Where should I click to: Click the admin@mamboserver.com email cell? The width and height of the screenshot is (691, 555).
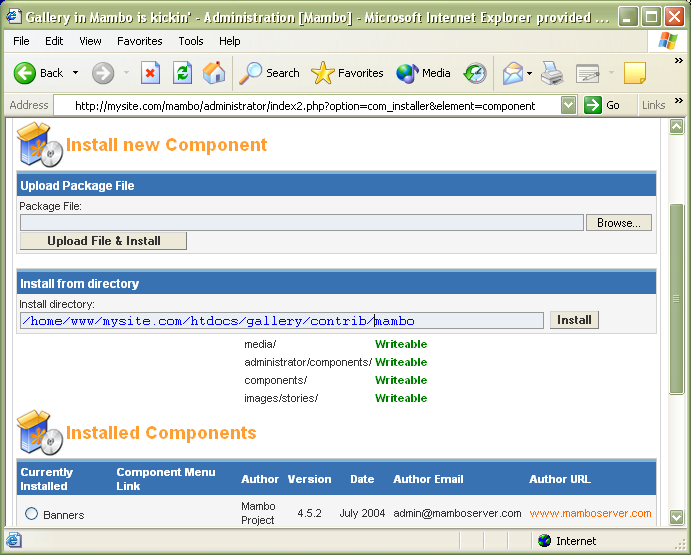pyautogui.click(x=457, y=513)
